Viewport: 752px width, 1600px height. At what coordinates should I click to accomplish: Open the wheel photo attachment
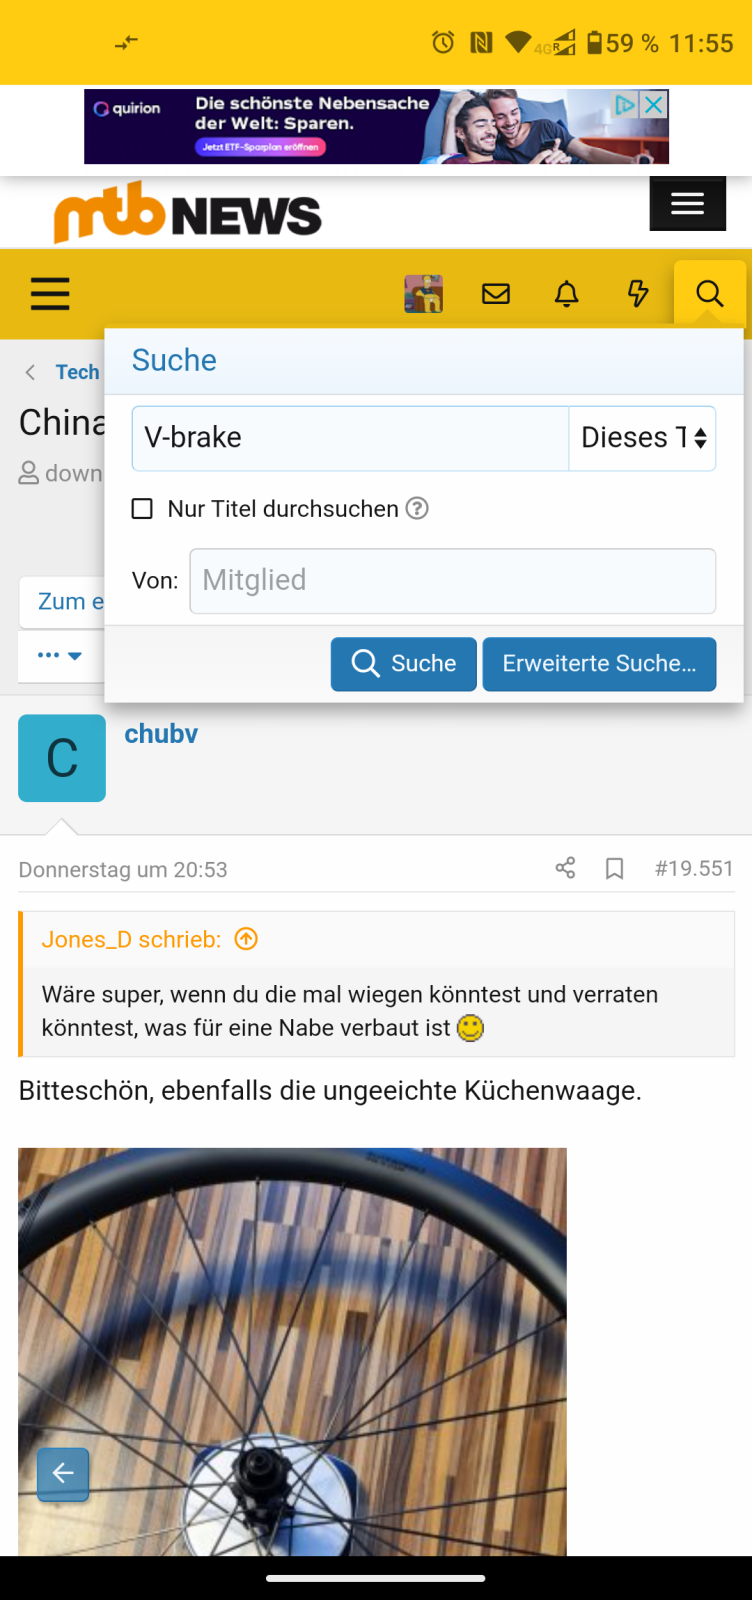292,1350
